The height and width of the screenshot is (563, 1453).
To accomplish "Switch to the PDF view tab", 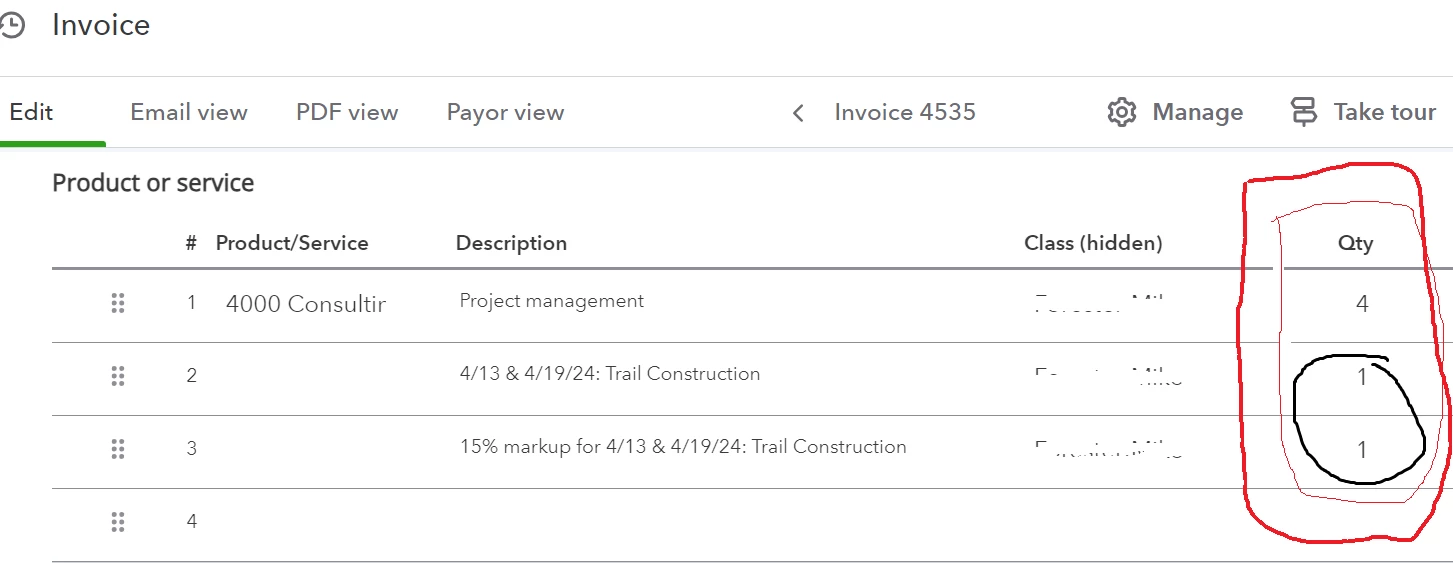I will pos(347,112).
